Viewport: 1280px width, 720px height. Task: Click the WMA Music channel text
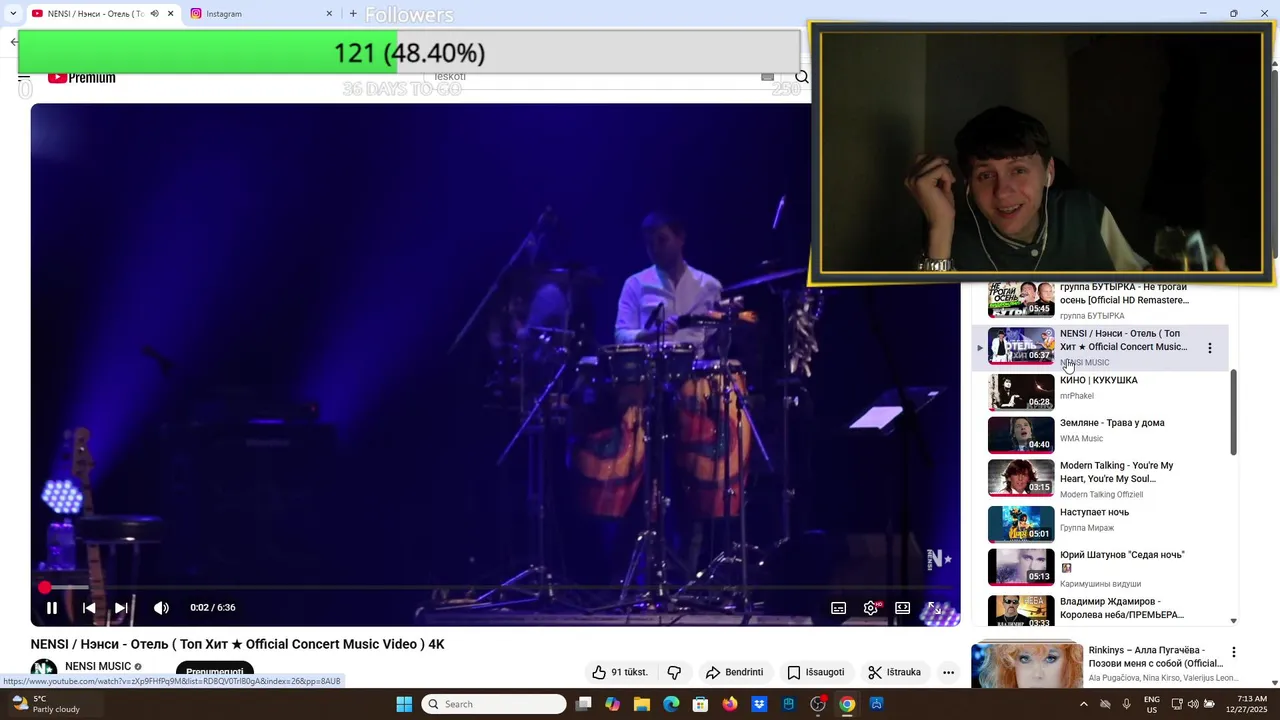point(1081,439)
